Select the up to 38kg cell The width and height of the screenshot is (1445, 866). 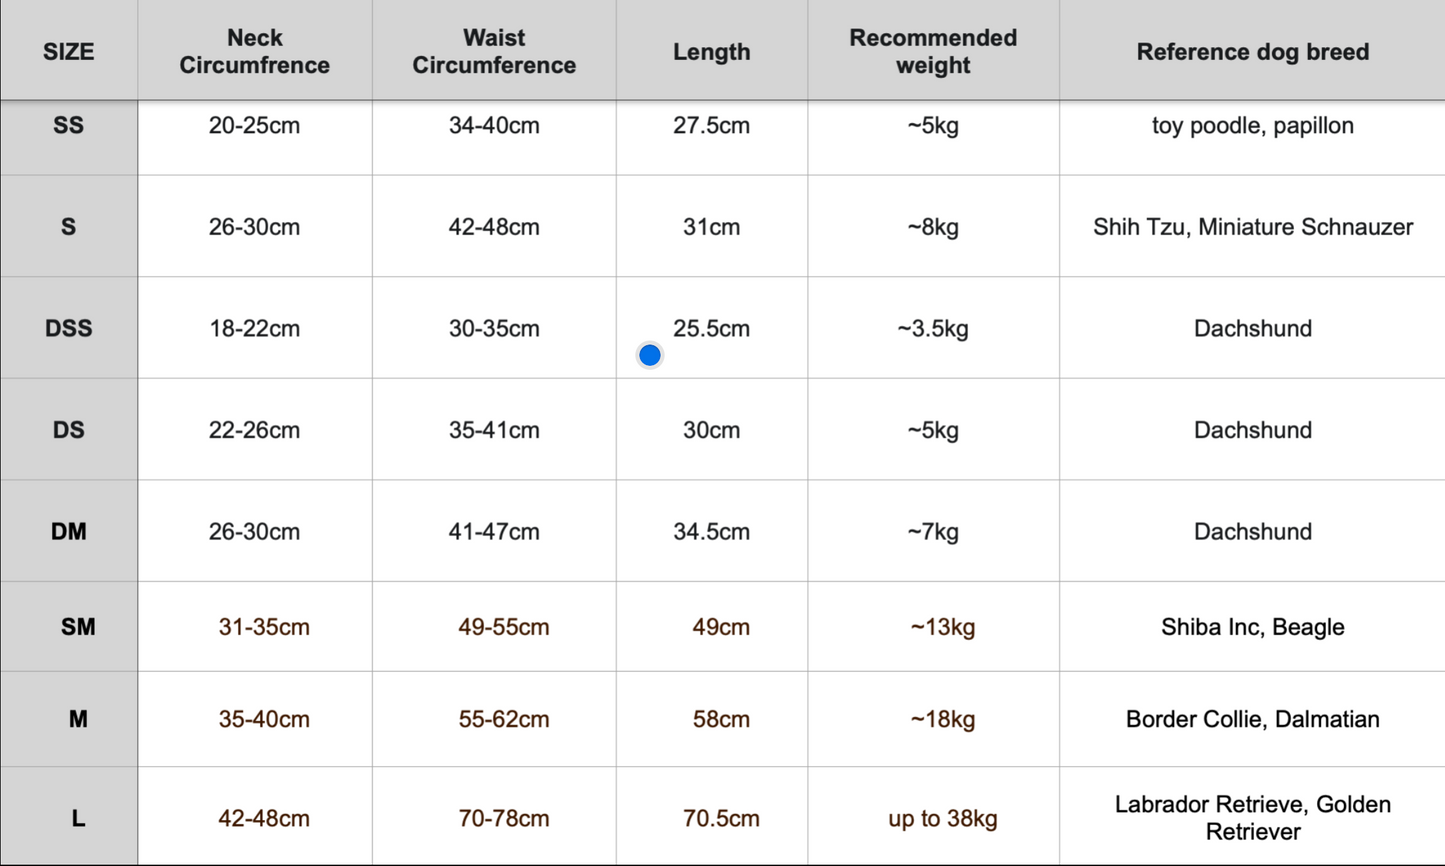click(x=943, y=818)
